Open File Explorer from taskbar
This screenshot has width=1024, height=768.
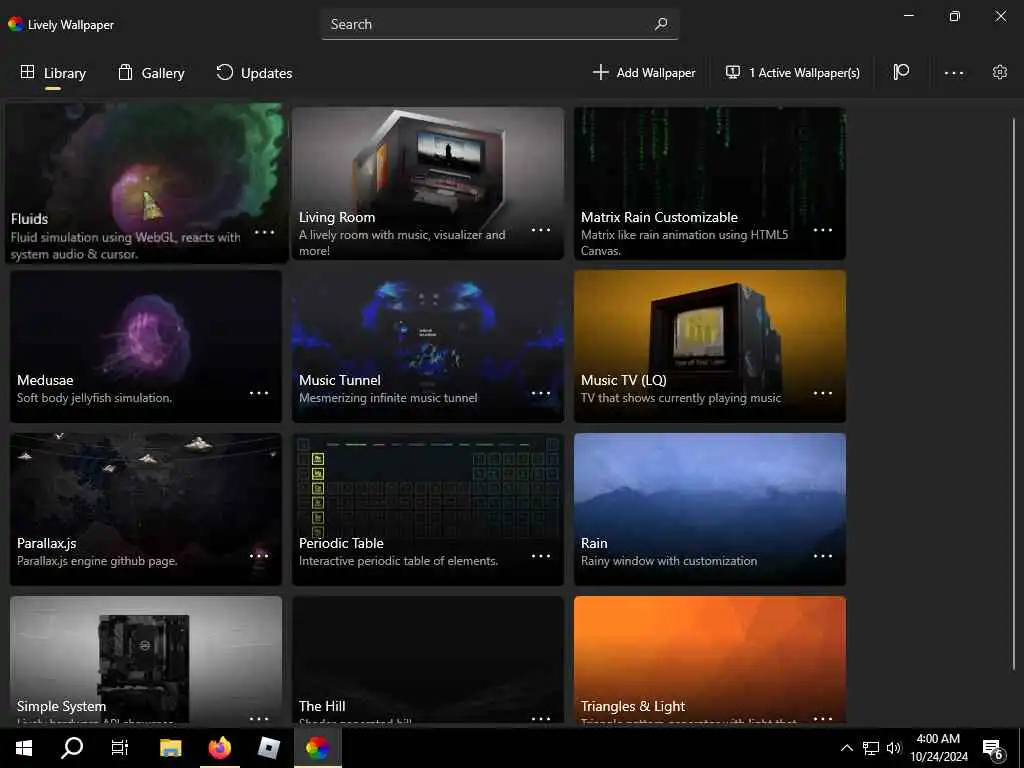170,748
